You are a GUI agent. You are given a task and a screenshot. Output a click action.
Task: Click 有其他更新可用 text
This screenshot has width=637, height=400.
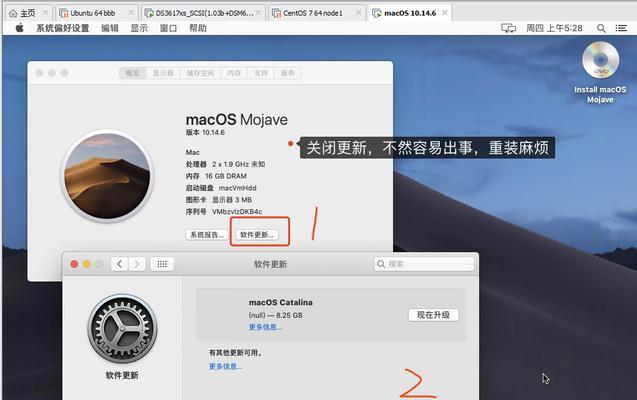click(x=235, y=352)
